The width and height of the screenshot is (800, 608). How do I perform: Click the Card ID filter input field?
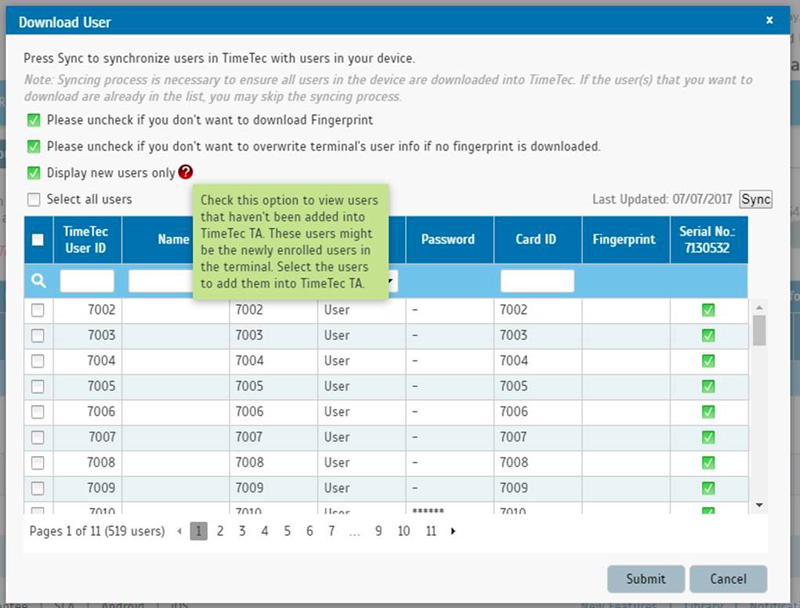(537, 281)
